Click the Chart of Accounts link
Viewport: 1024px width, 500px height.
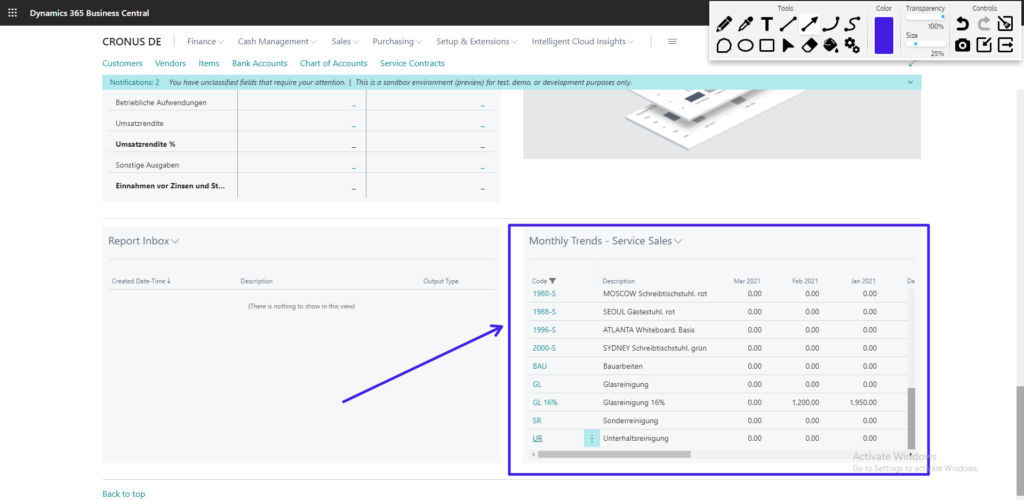coord(333,63)
